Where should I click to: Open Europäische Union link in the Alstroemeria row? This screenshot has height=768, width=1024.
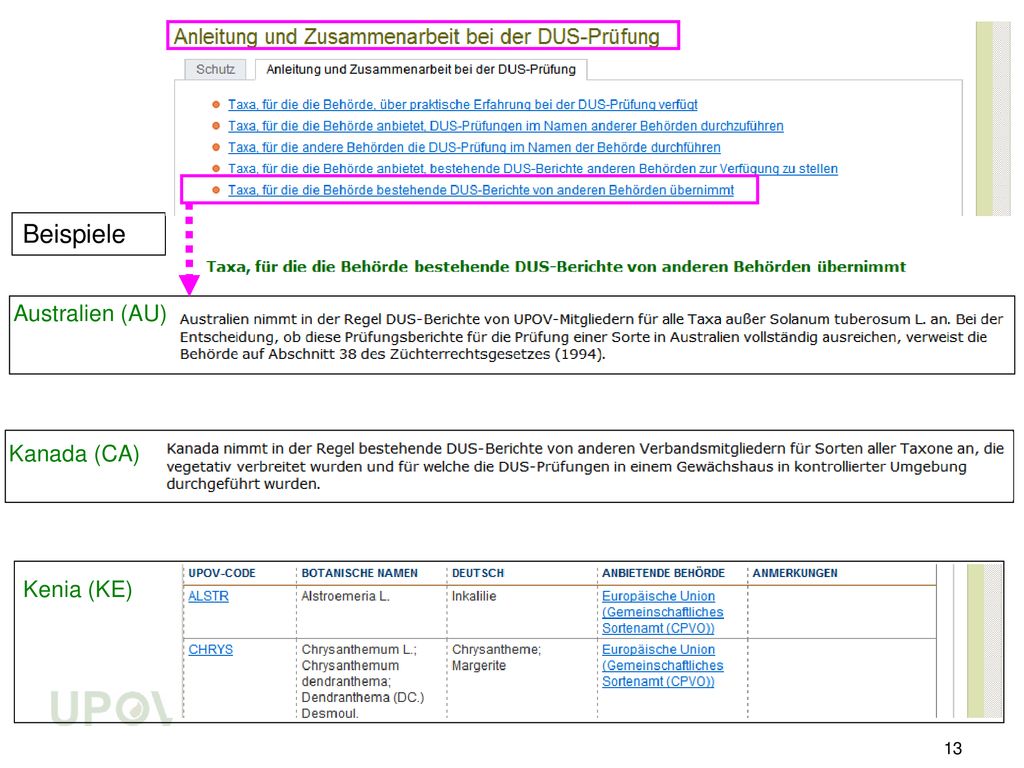coord(662,612)
